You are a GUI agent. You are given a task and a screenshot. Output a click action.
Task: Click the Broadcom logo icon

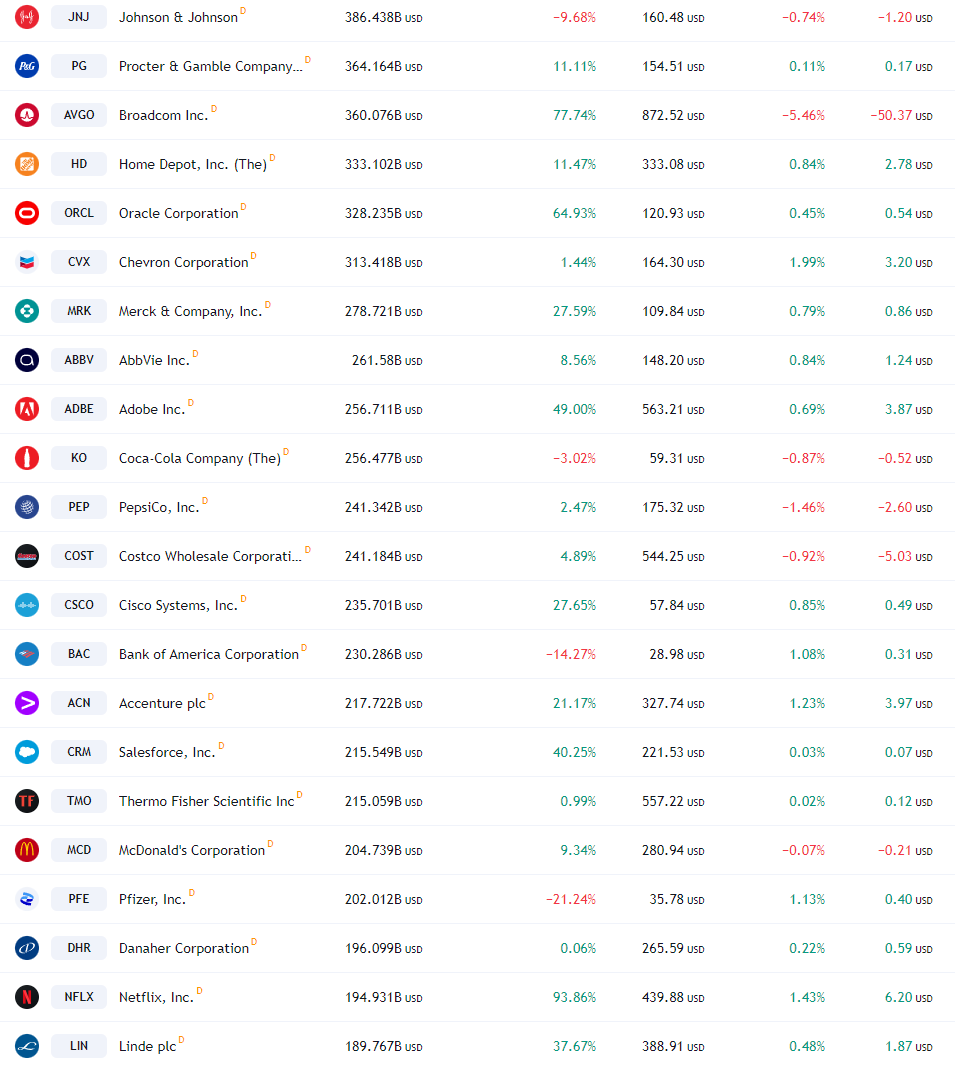coord(27,115)
